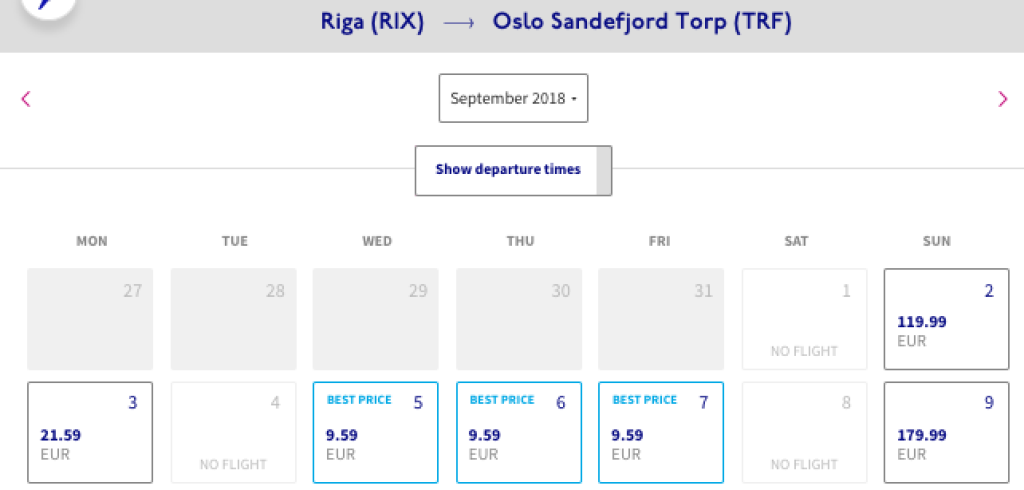Open the September 2018 month dropdown
Image resolution: width=1024 pixels, height=490 pixels.
click(513, 99)
